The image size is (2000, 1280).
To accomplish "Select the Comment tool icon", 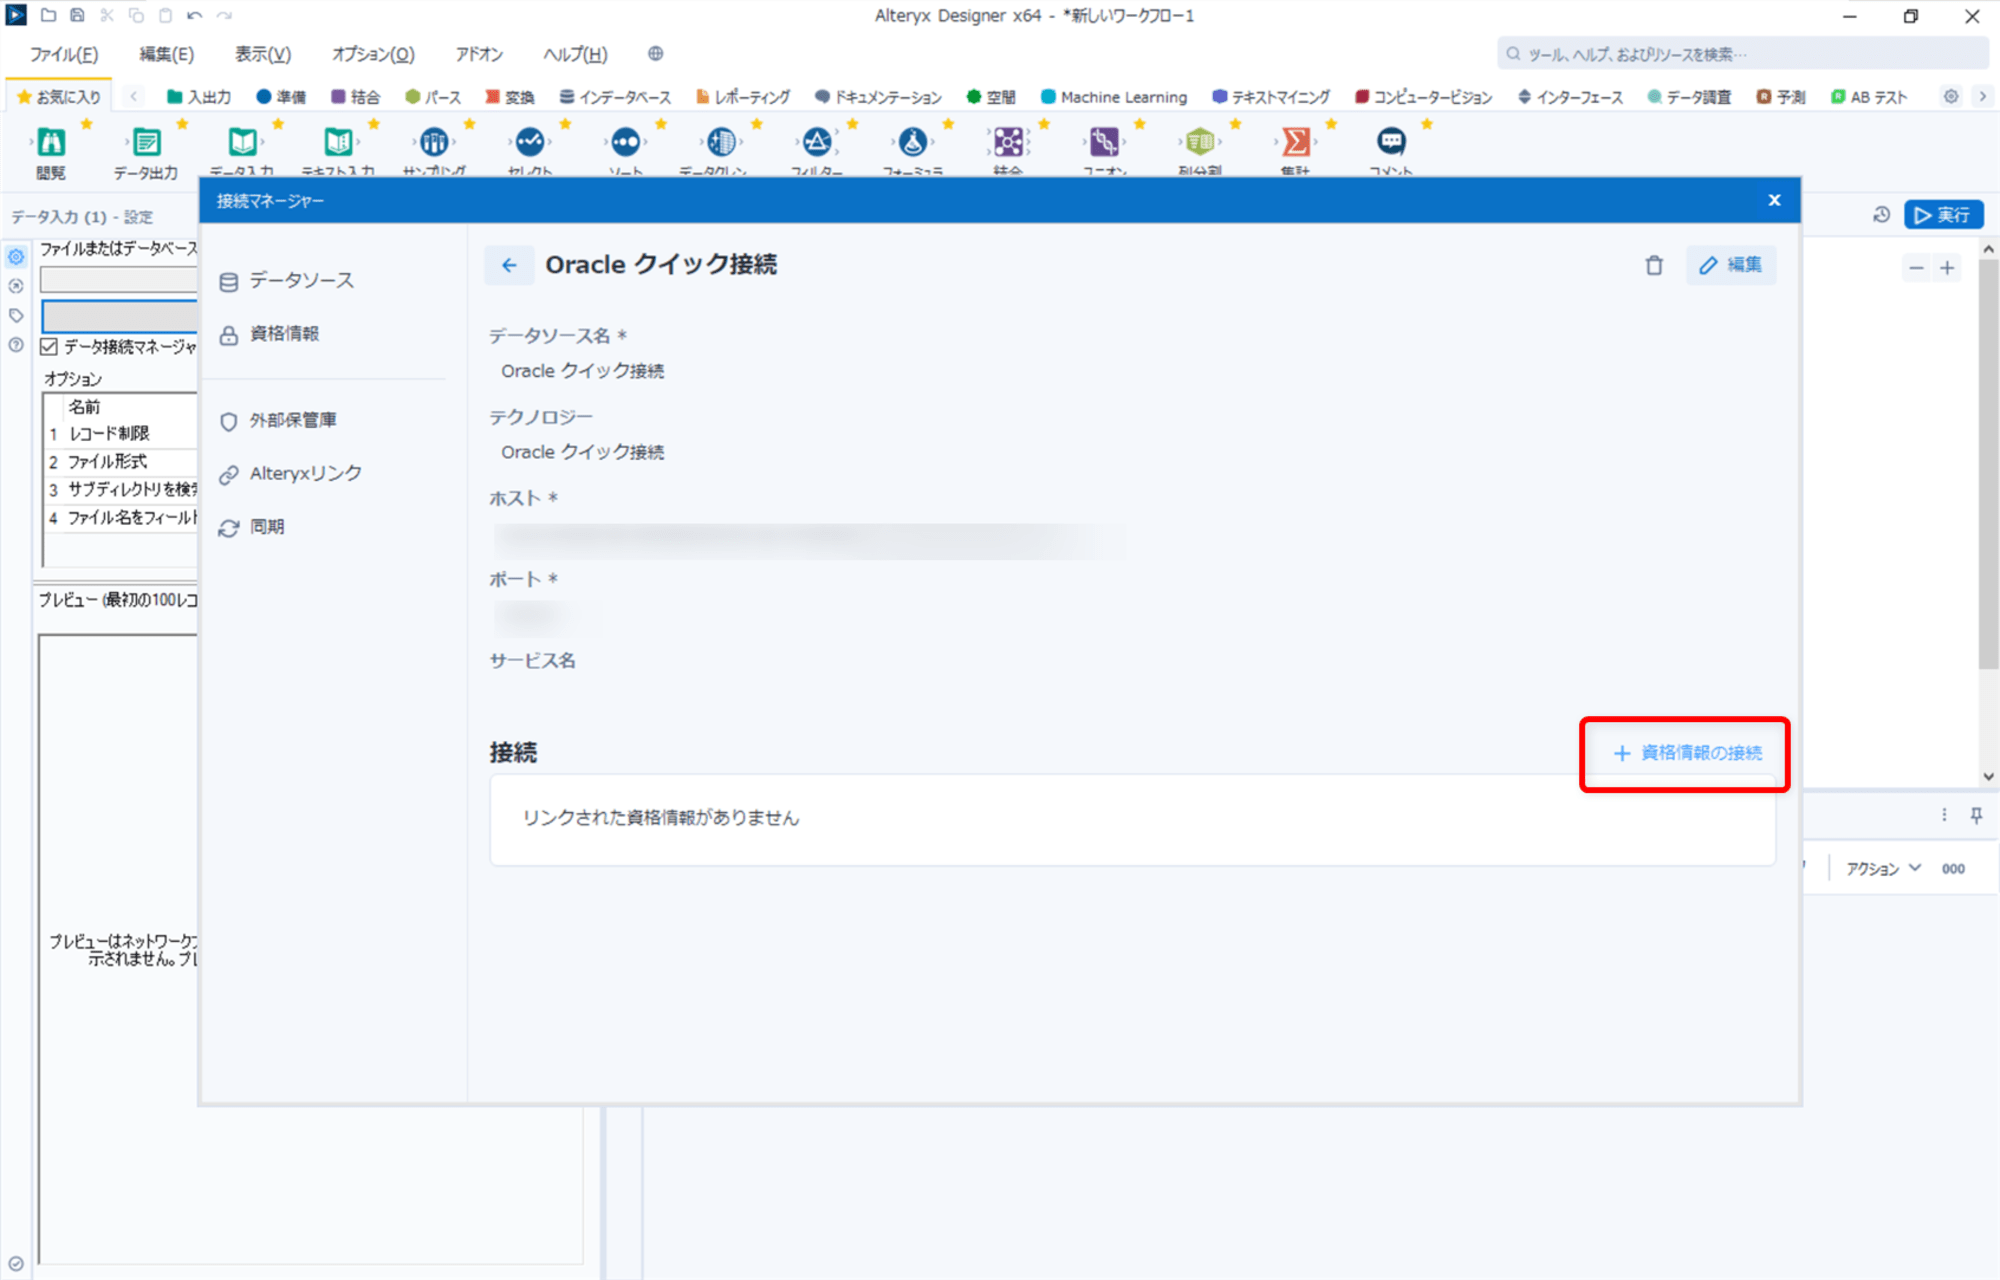I will tap(1391, 143).
